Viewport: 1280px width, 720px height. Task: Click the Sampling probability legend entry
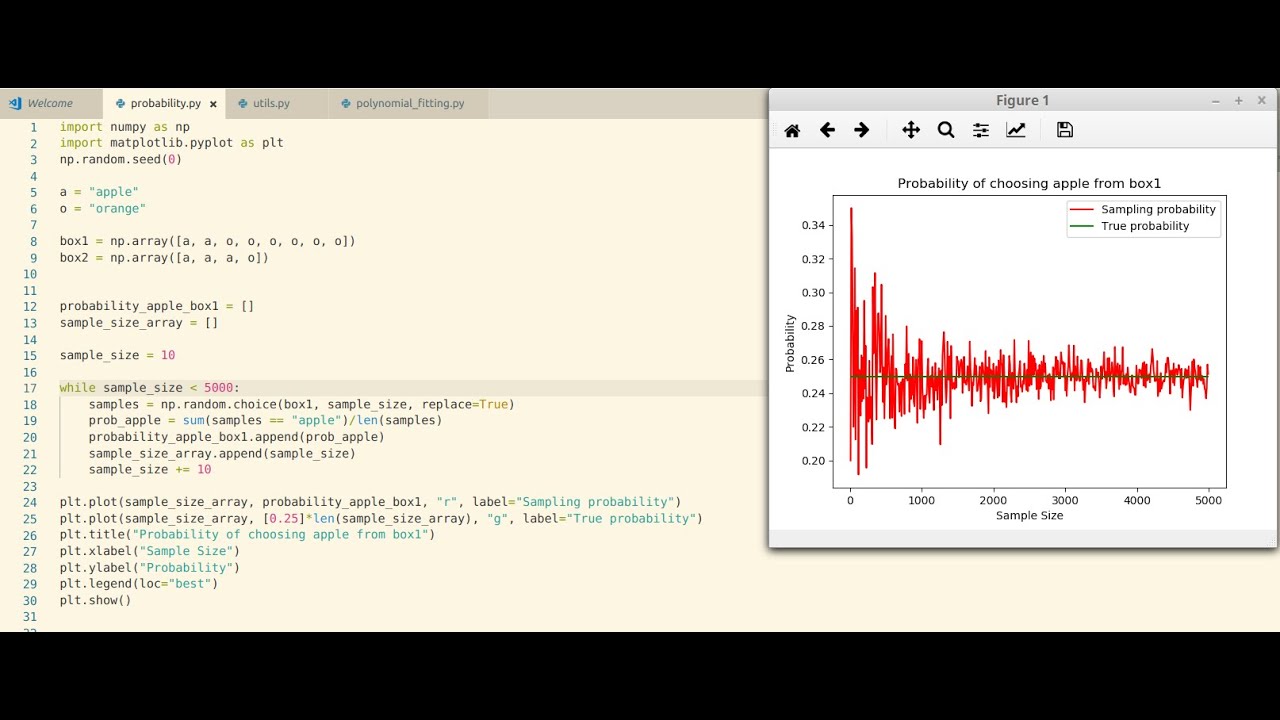1143,210
